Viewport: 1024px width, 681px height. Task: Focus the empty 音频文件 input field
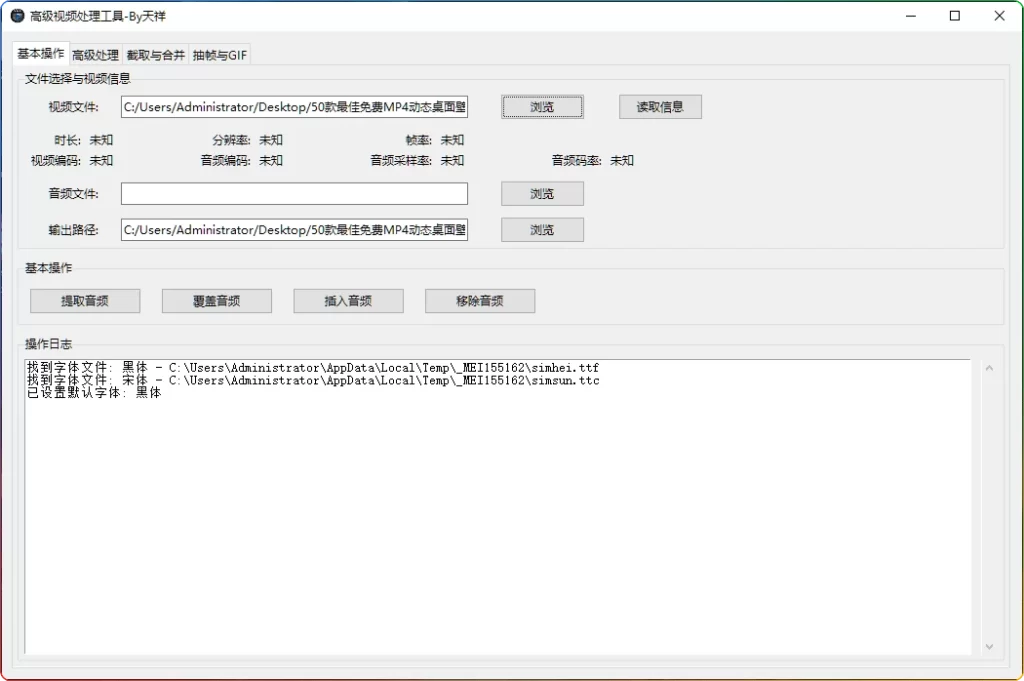coord(294,193)
